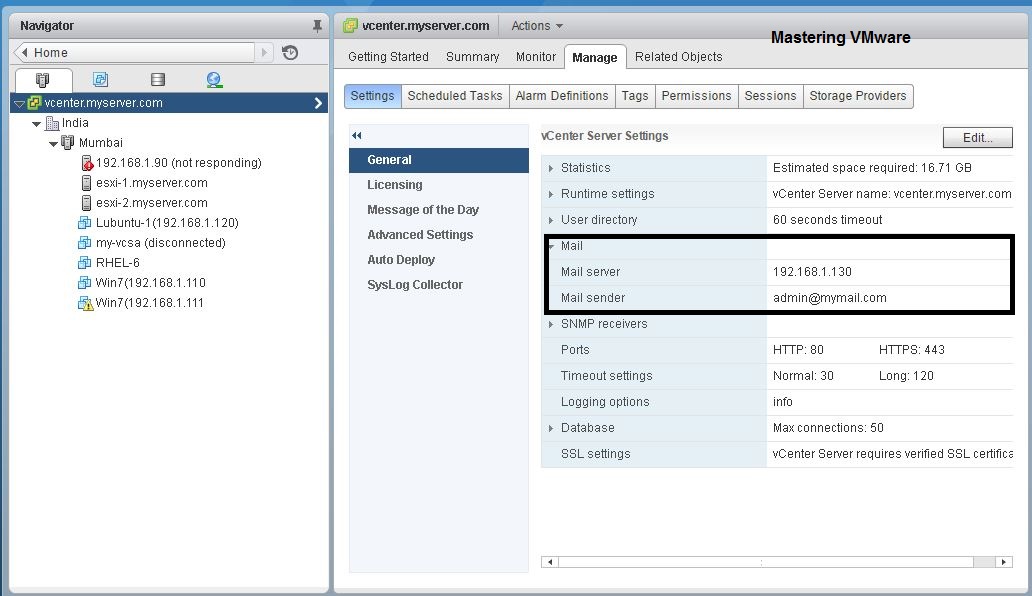Open the Summary tab
This screenshot has width=1032, height=596.
point(473,57)
